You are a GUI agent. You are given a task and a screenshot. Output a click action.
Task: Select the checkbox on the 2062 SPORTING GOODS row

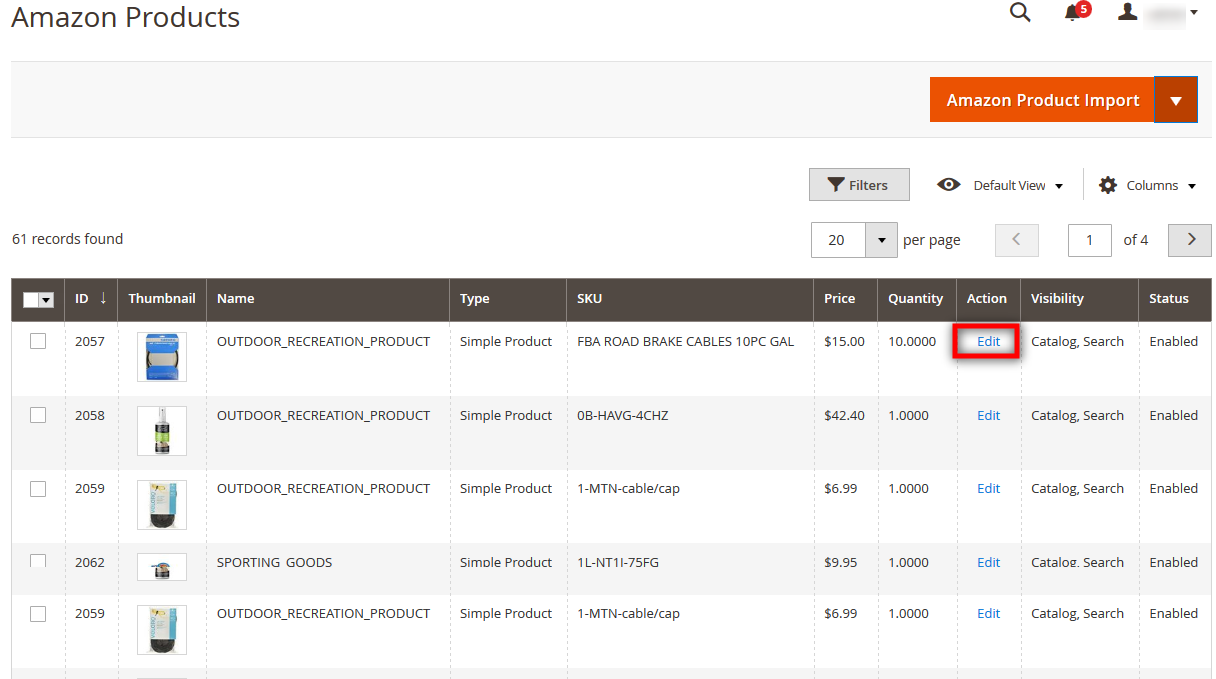point(38,561)
